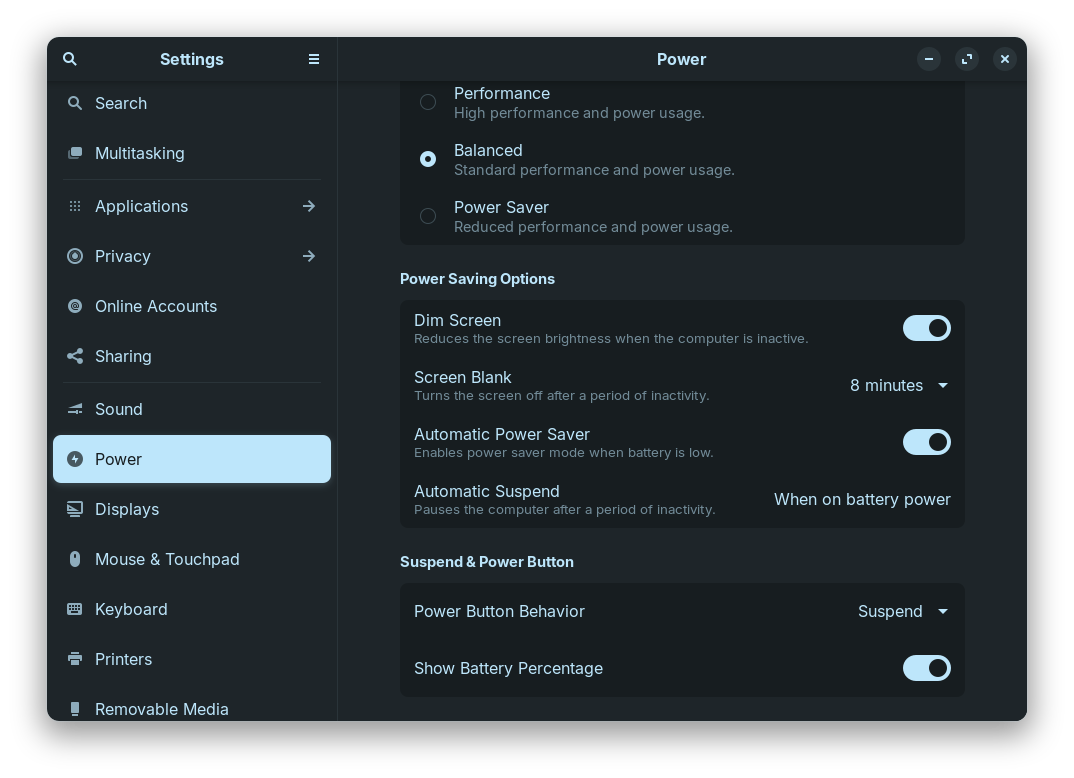Go to Displays settings
Screen dimensions: 1074x778
tap(192, 509)
